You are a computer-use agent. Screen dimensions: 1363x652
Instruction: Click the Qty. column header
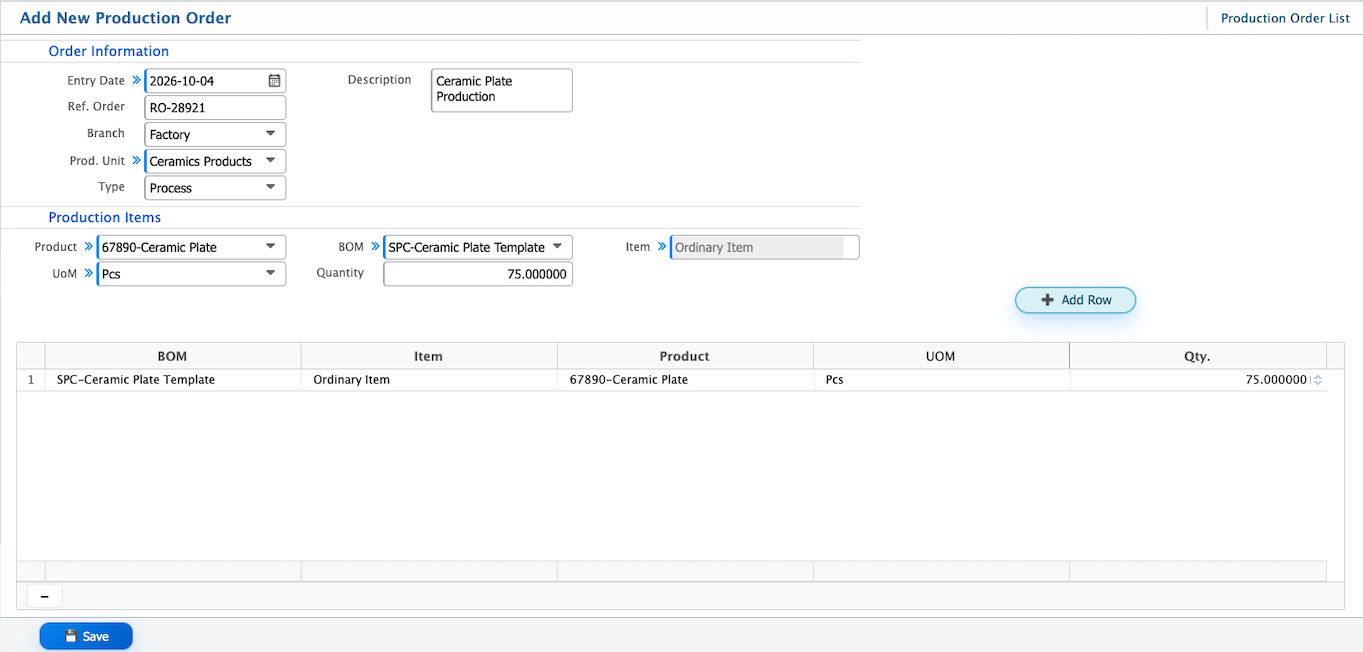[x=1198, y=356]
